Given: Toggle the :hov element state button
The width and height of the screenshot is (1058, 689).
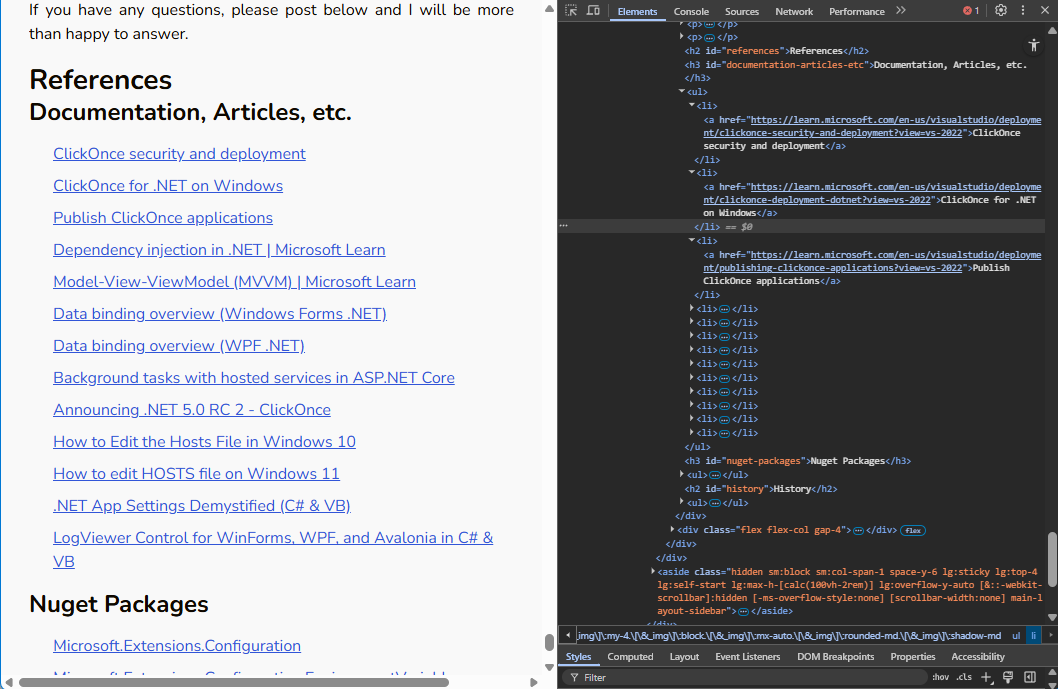Looking at the screenshot, I should pyautogui.click(x=941, y=677).
